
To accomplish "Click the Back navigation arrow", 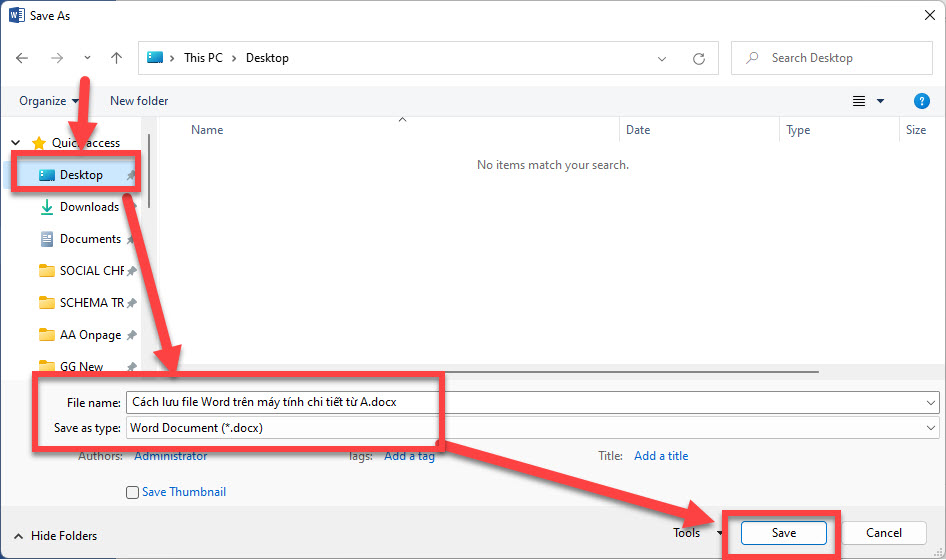I will (x=23, y=58).
